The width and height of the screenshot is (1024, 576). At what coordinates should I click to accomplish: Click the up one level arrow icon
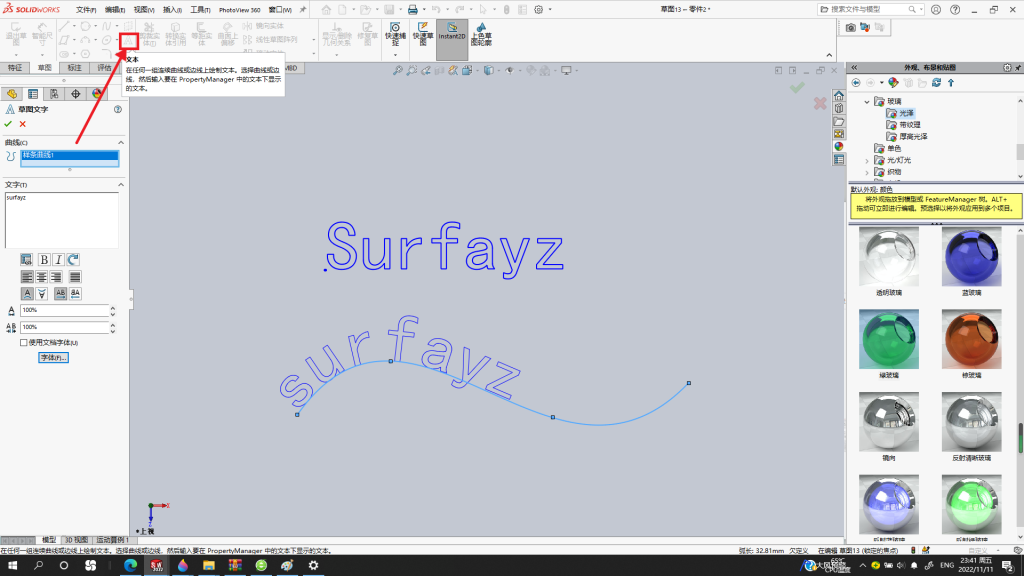951,83
